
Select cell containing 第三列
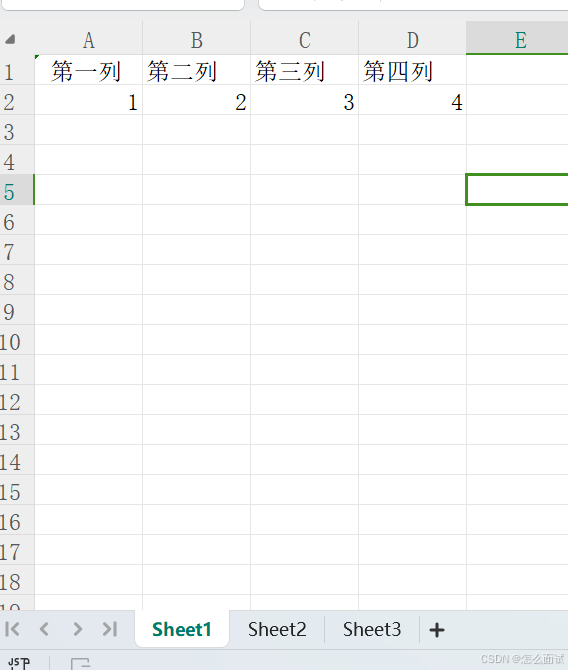(x=305, y=70)
